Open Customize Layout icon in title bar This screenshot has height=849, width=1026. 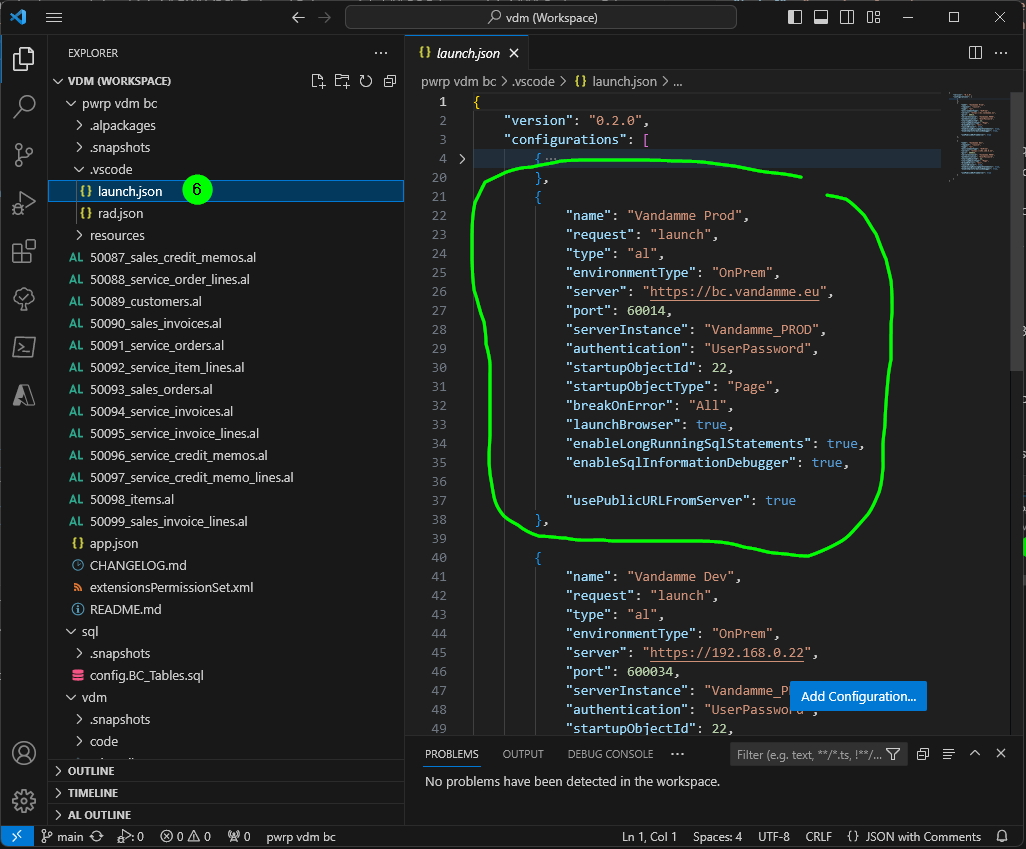(x=874, y=18)
